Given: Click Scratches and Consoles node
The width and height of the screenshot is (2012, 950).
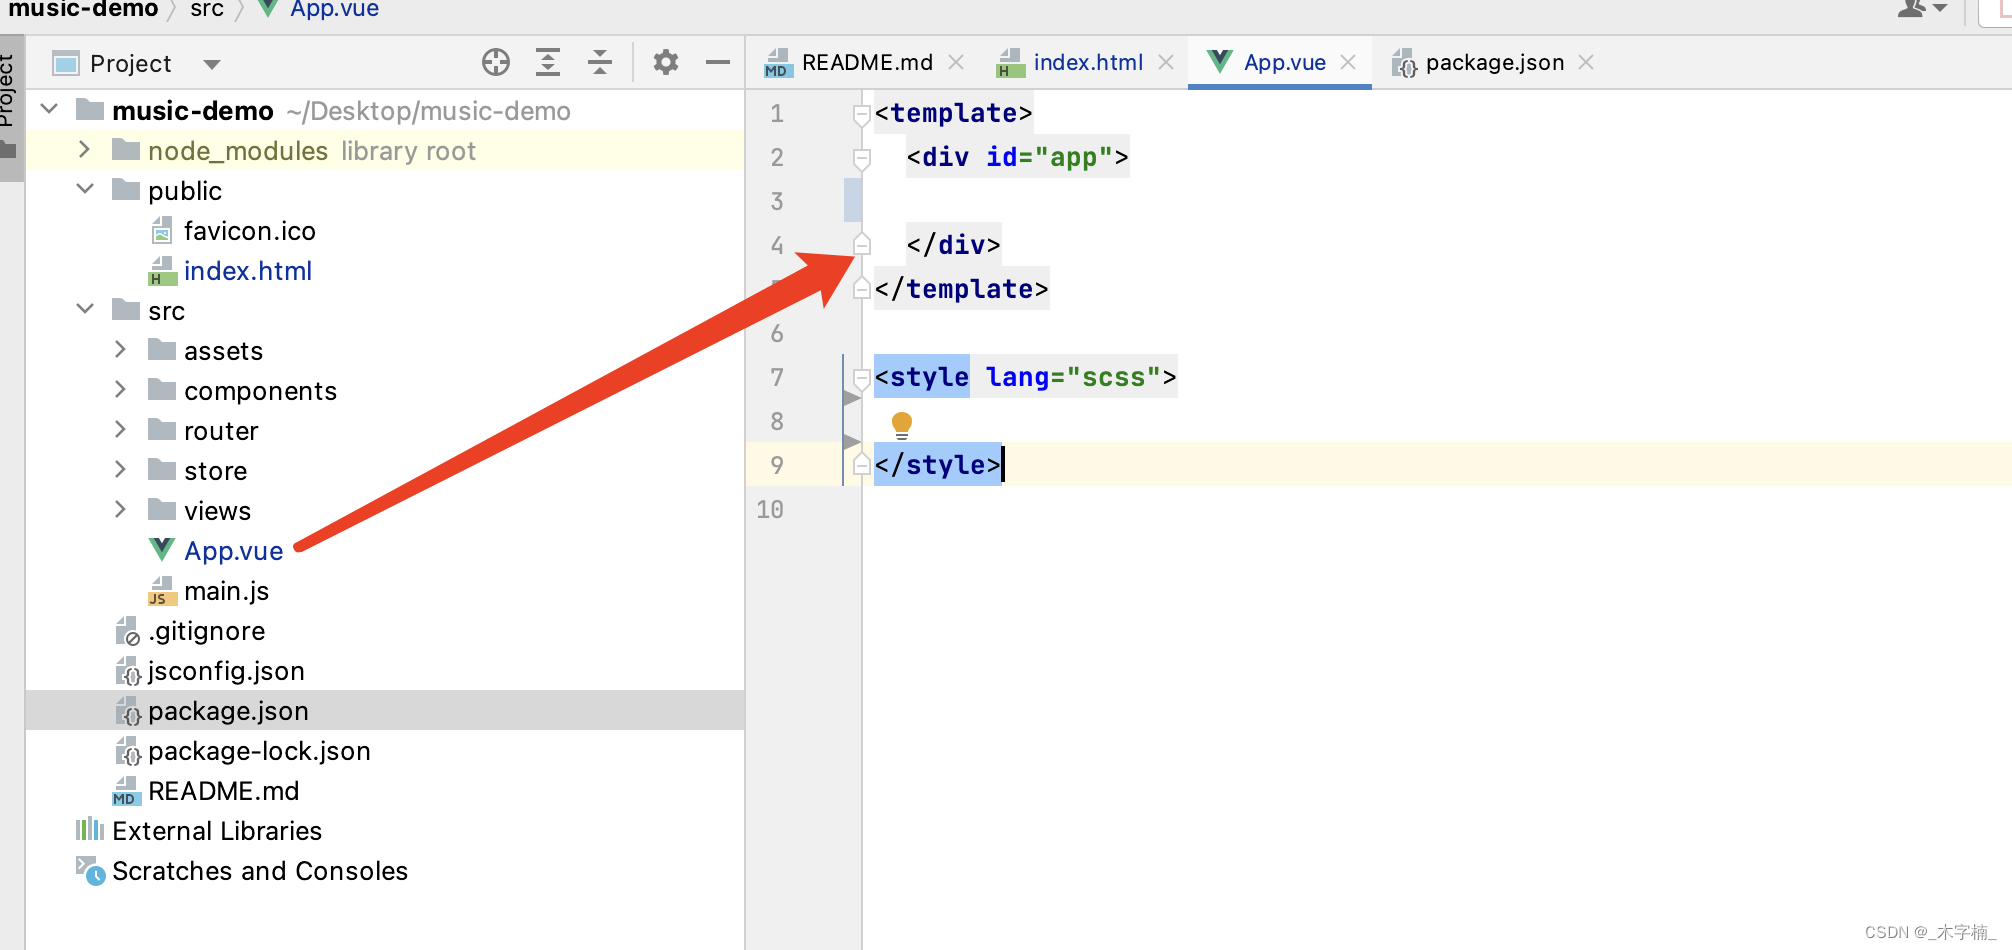Looking at the screenshot, I should tap(260, 871).
